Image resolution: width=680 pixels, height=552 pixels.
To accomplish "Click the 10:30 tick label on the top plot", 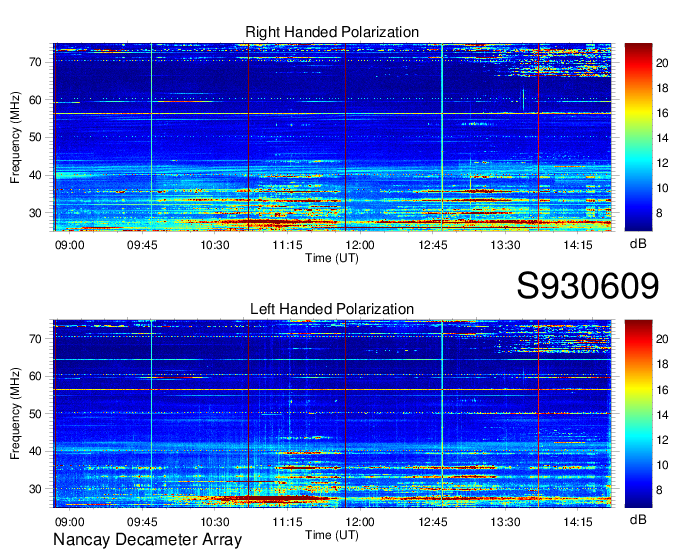I will tap(215, 245).
